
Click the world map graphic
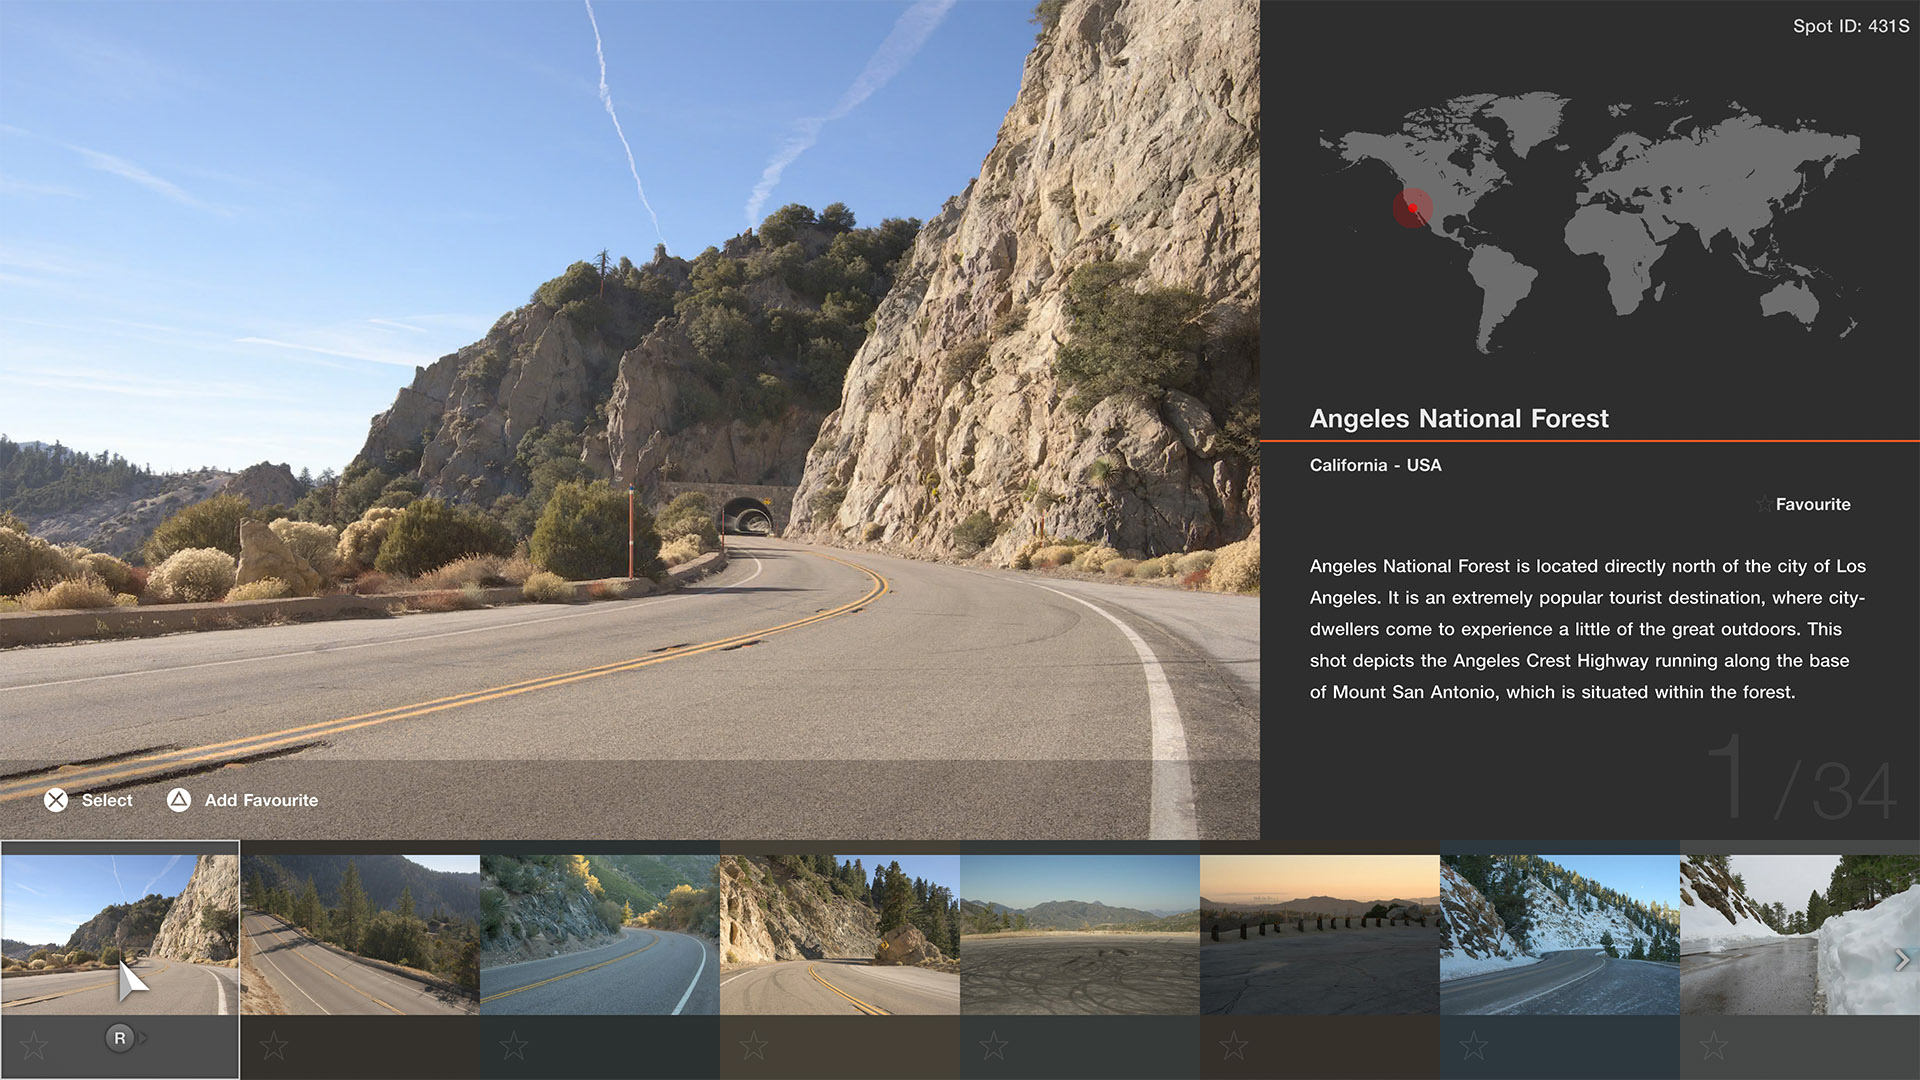[1589, 223]
